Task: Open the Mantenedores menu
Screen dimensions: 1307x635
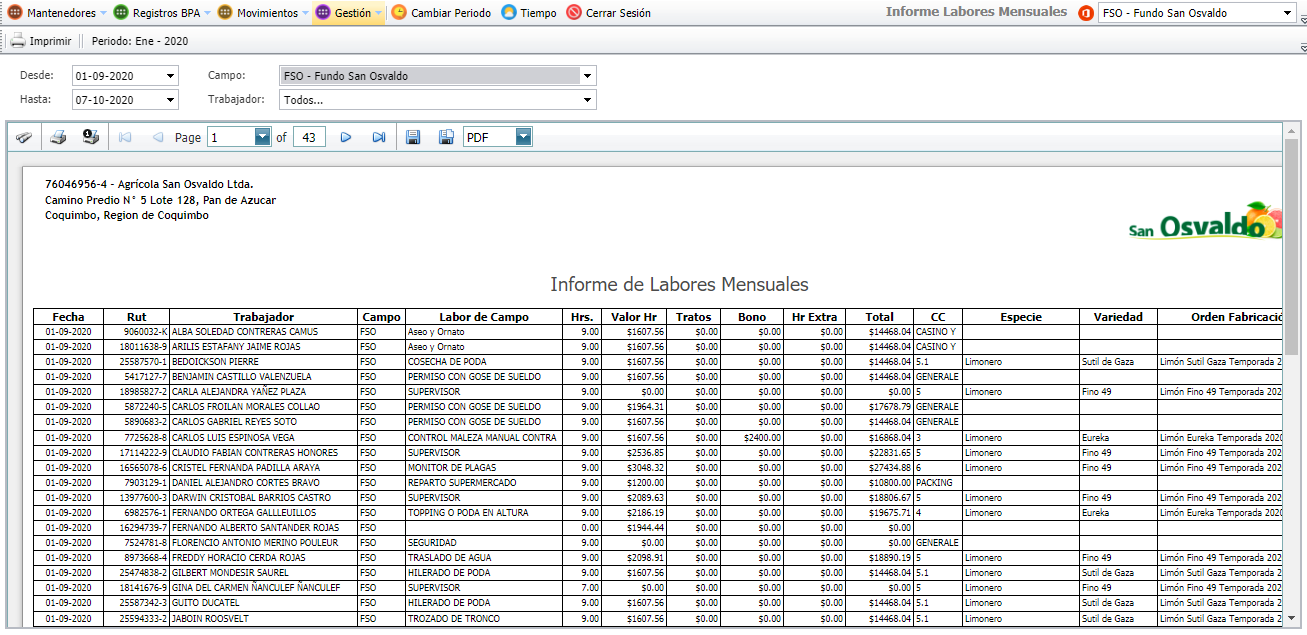Action: coord(57,13)
